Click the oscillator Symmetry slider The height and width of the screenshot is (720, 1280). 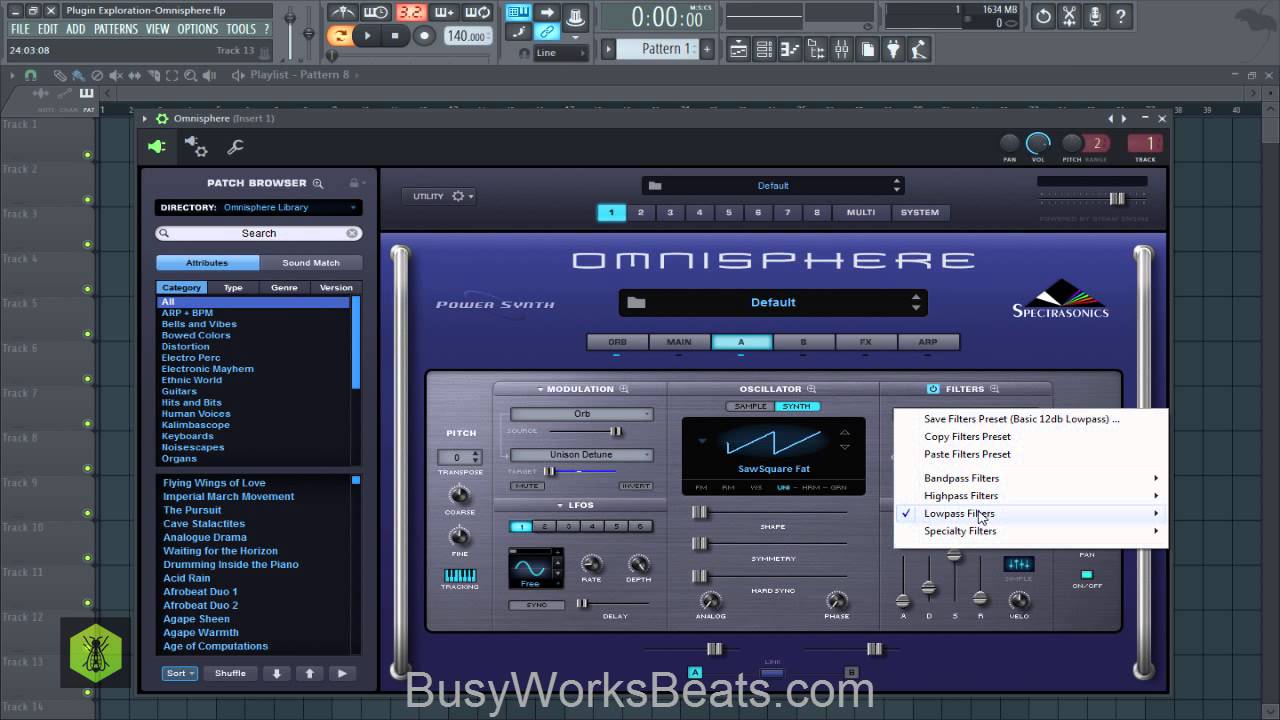coord(770,544)
